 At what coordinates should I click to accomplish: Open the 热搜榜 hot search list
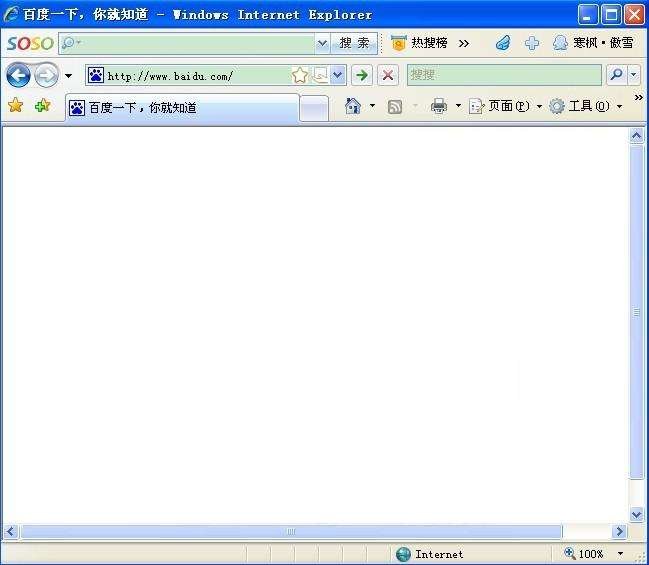tap(419, 43)
